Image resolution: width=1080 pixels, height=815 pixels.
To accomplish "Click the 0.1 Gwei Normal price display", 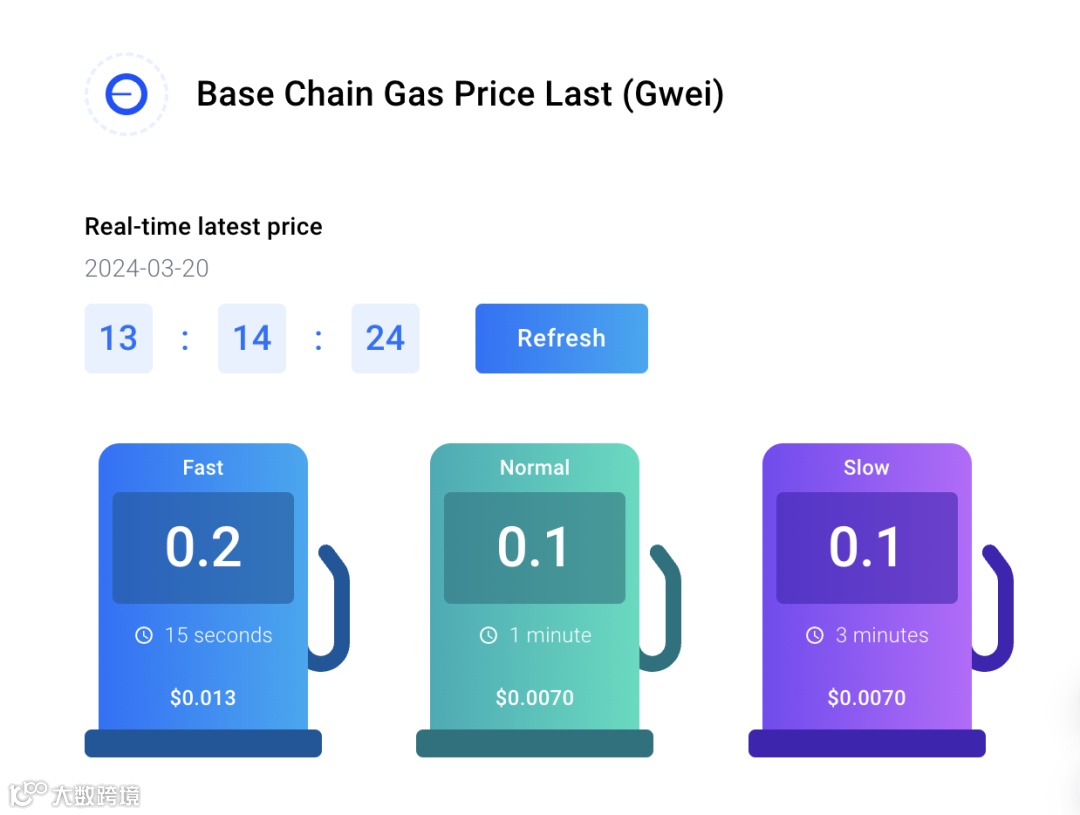I will (535, 547).
